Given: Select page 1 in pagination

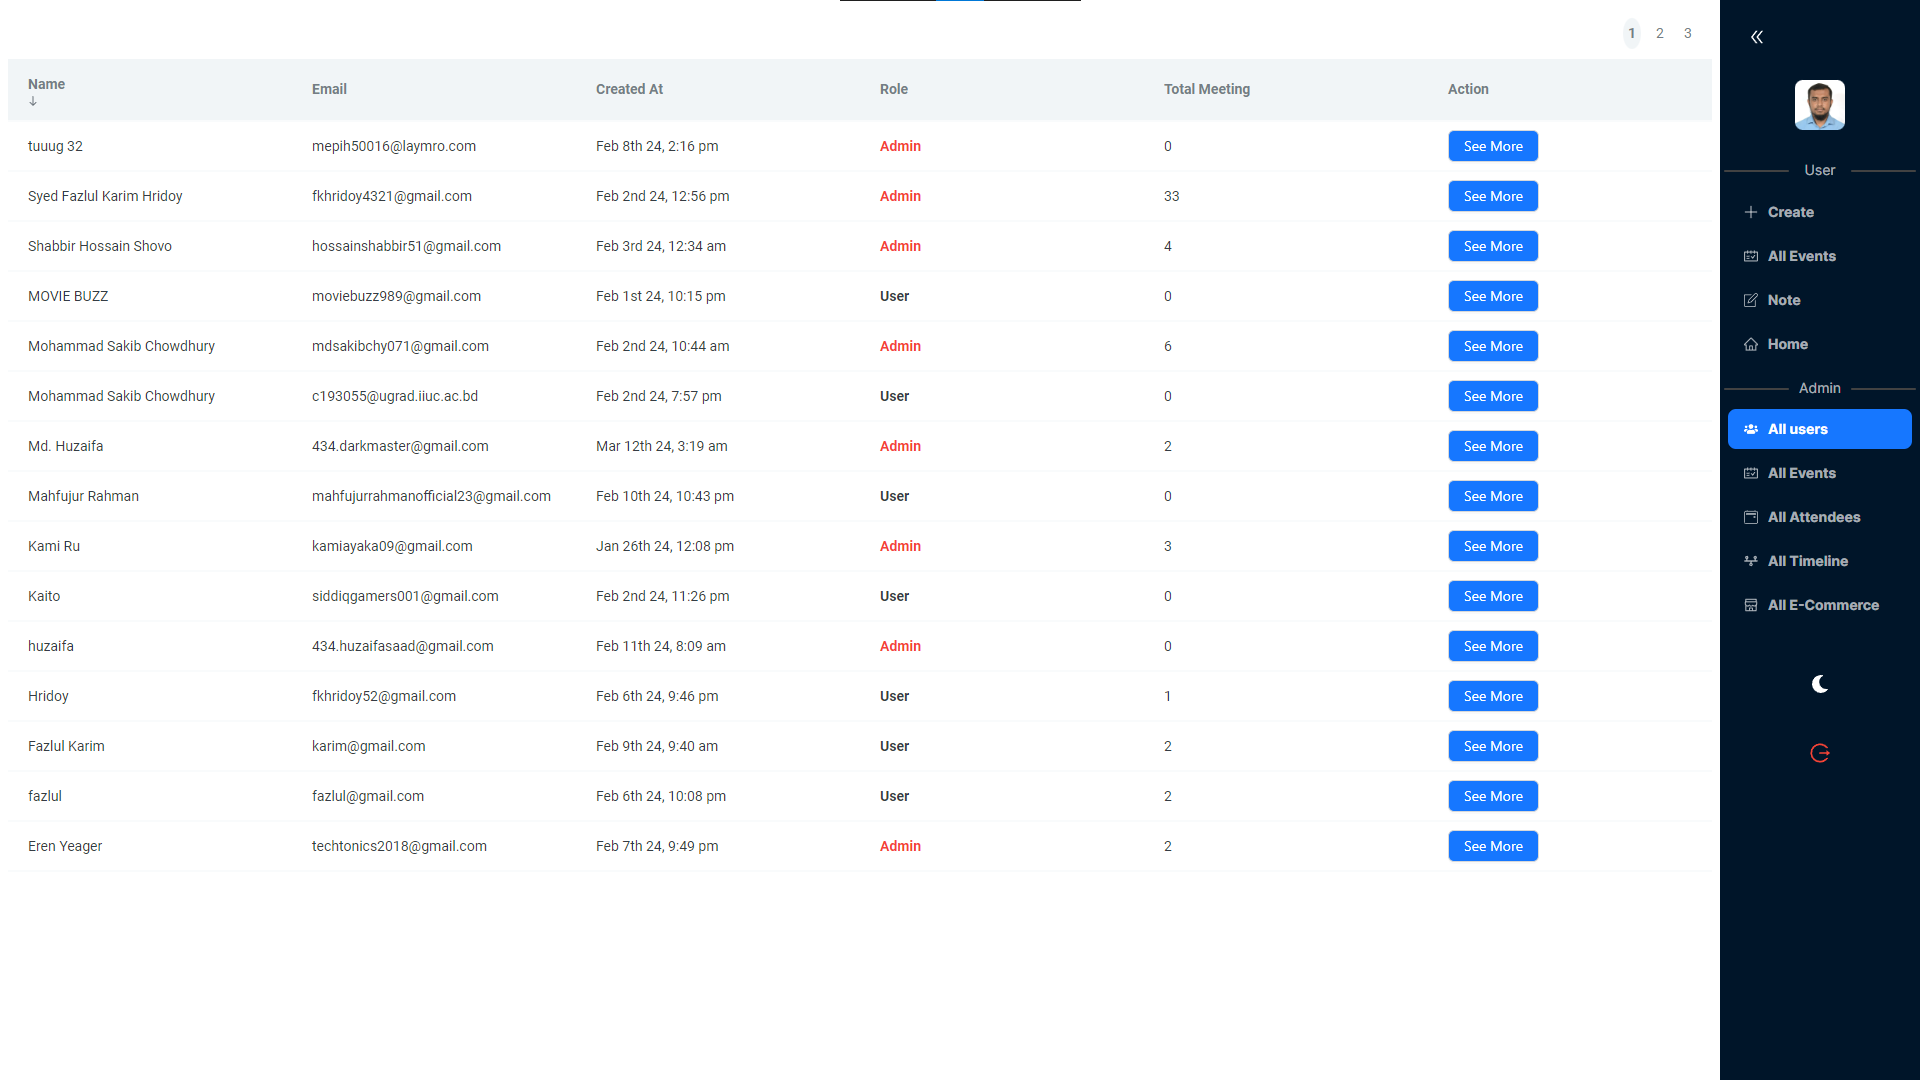Looking at the screenshot, I should point(1631,33).
